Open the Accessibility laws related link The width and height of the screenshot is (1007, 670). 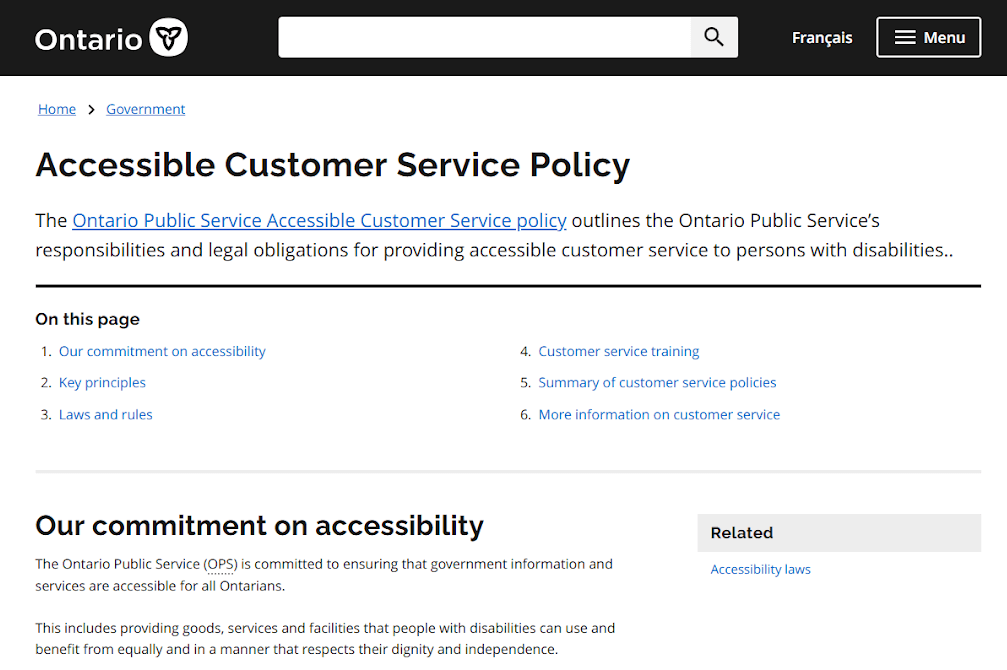click(760, 568)
